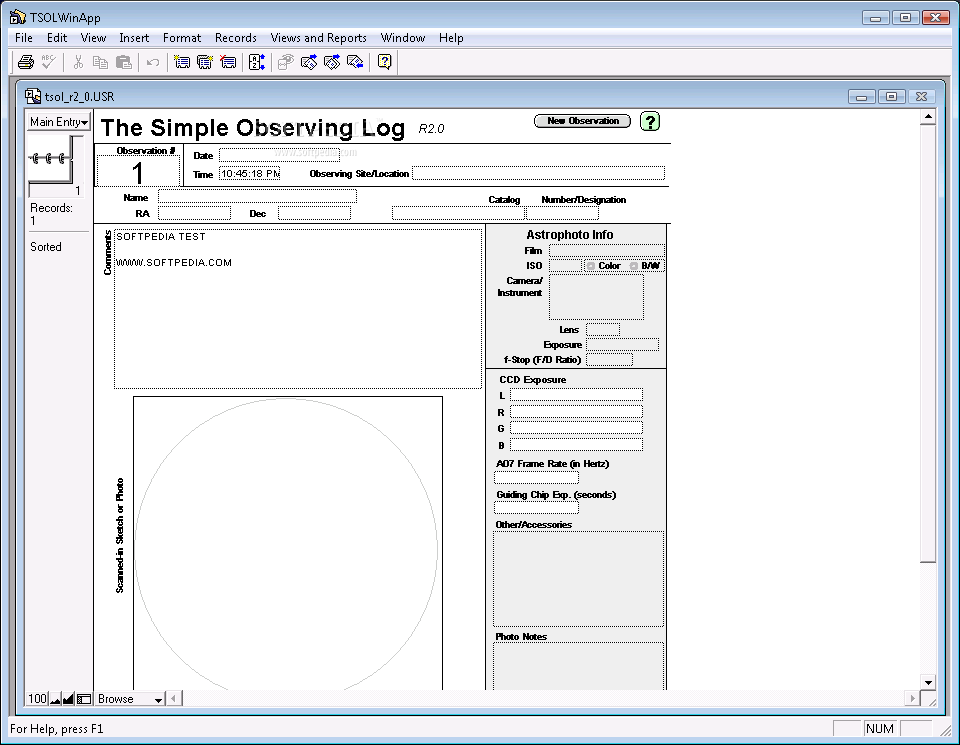This screenshot has height=745, width=960.
Task: Open the Records menu
Action: pyautogui.click(x=236, y=38)
